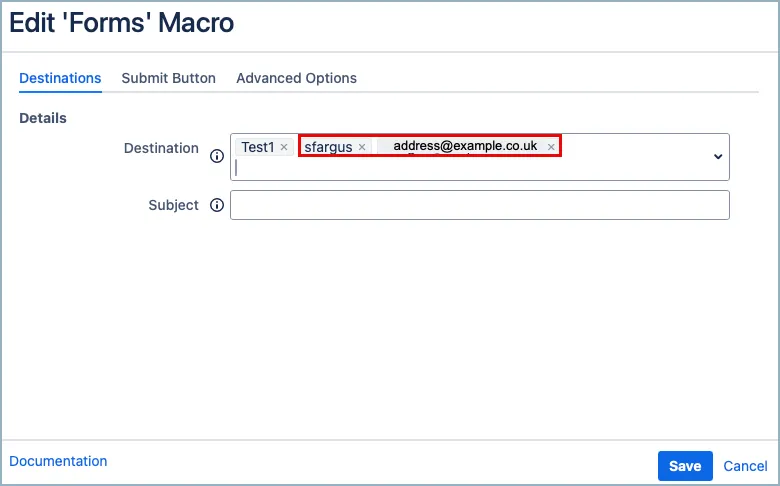Select the Test1 tag text

point(258,147)
